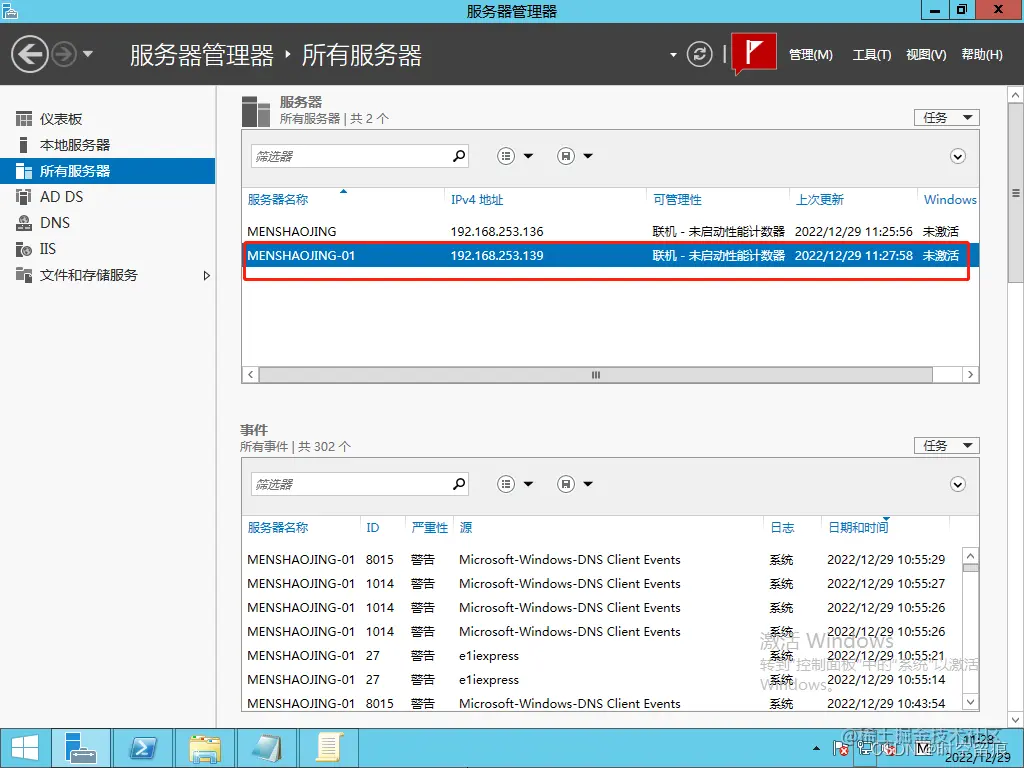The height and width of the screenshot is (768, 1024).
Task: Sort by IPv4 地址 column
Action: click(x=477, y=200)
